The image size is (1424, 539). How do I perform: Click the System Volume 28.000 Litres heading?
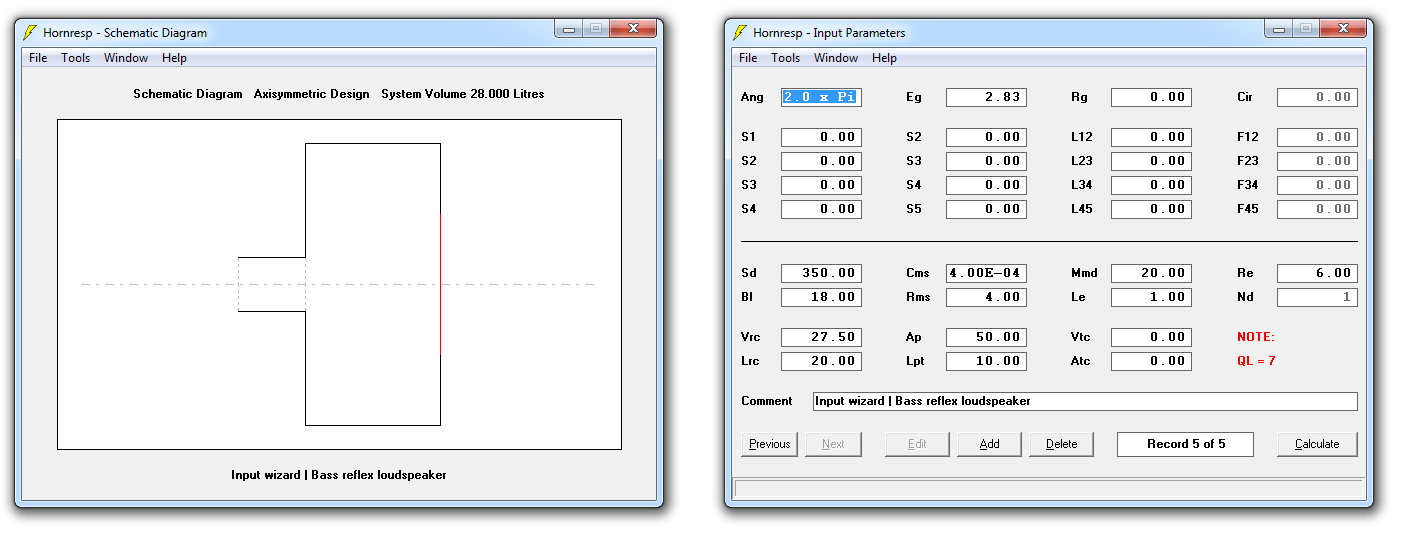(463, 94)
